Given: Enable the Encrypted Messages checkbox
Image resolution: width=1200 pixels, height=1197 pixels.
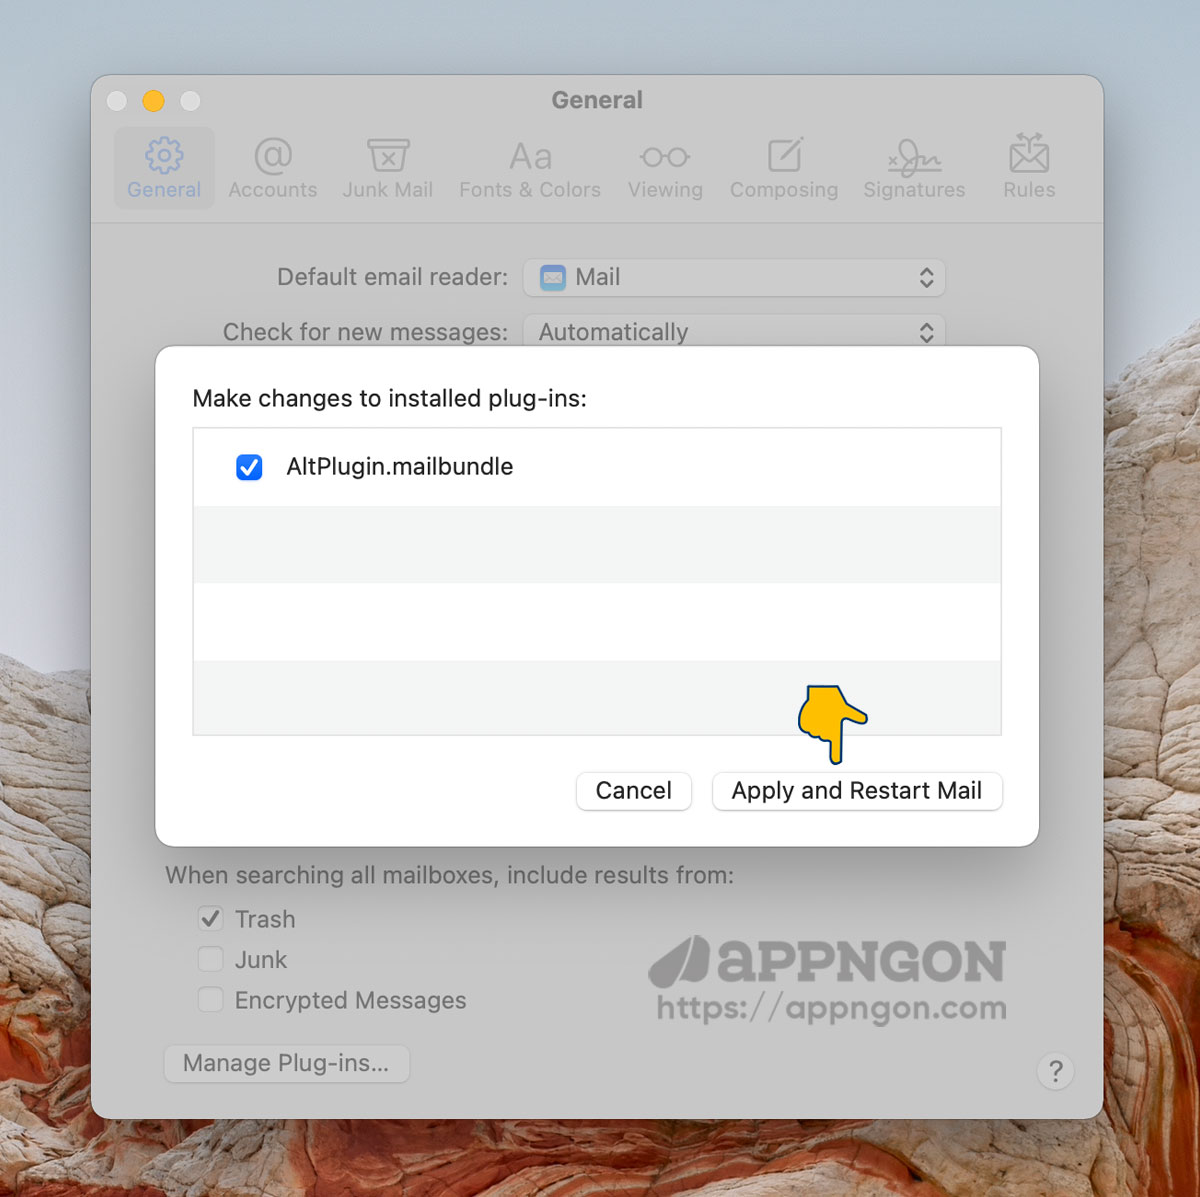Looking at the screenshot, I should tap(210, 1000).
